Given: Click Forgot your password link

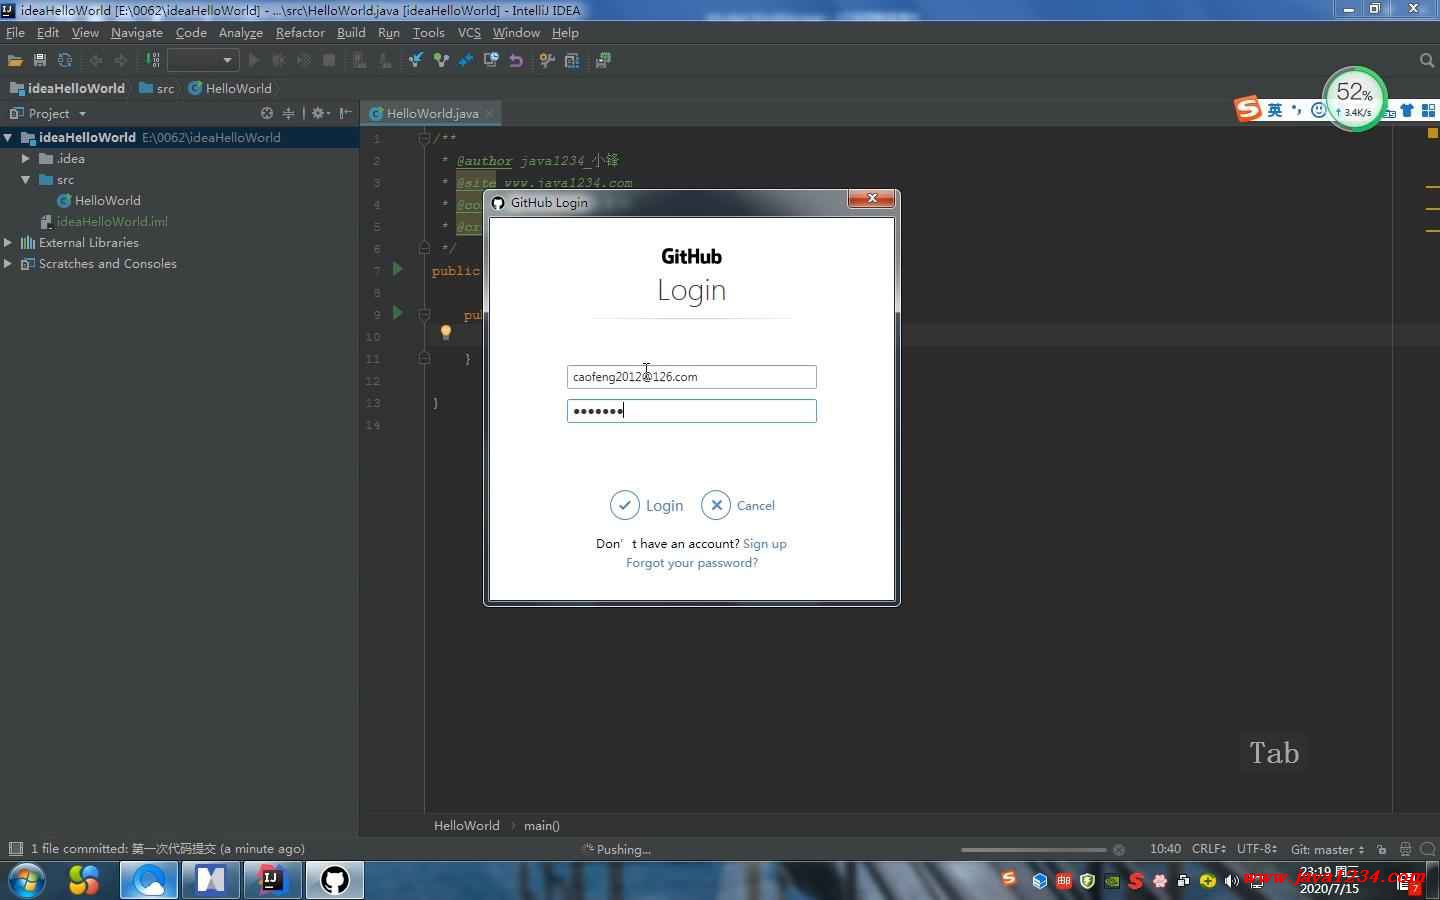Looking at the screenshot, I should [692, 563].
